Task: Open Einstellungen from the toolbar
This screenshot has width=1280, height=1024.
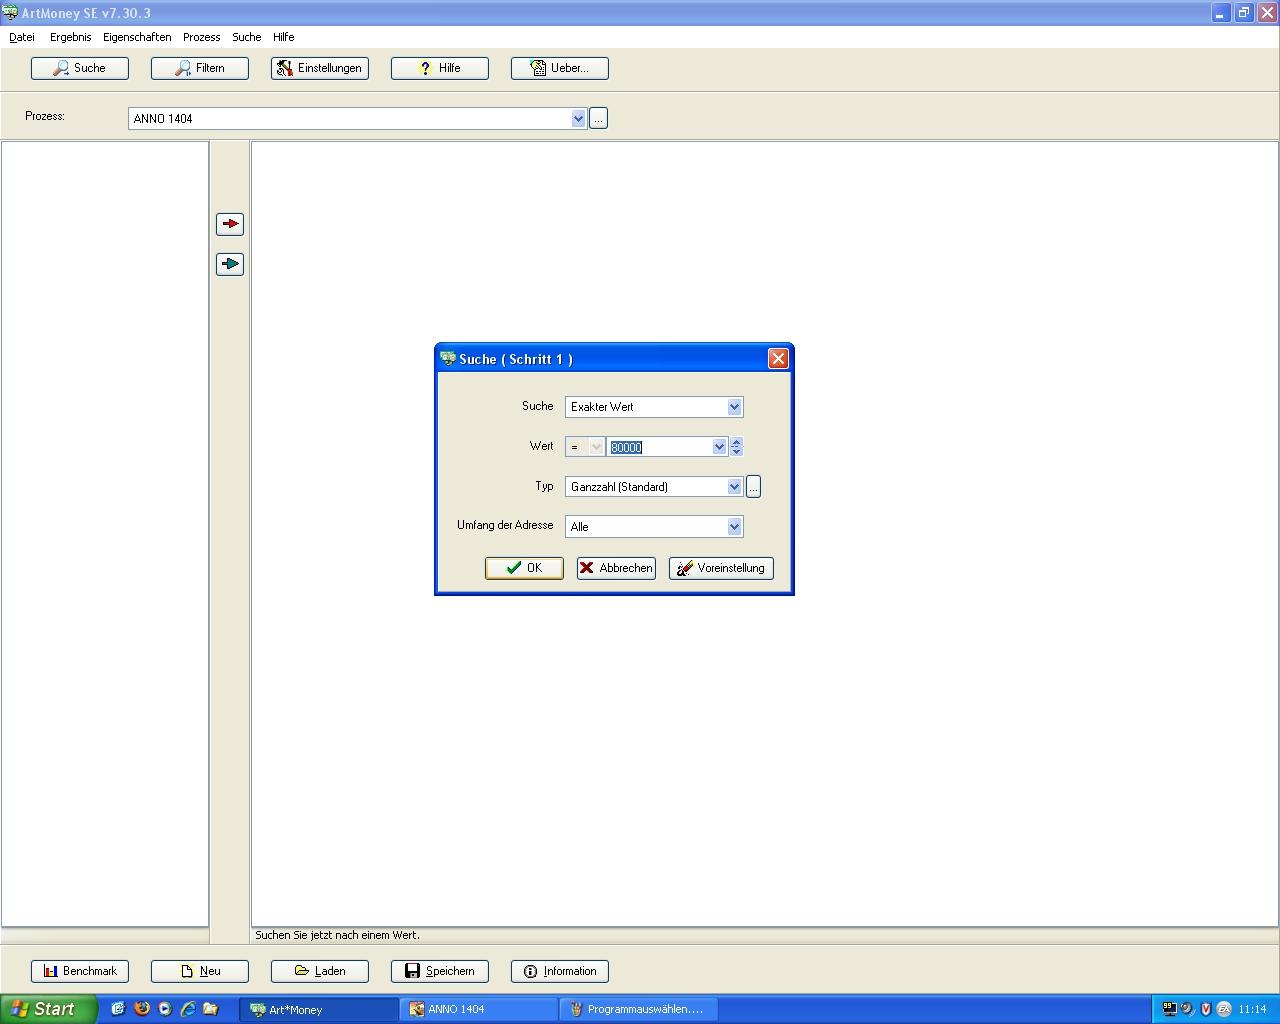Action: (x=320, y=68)
